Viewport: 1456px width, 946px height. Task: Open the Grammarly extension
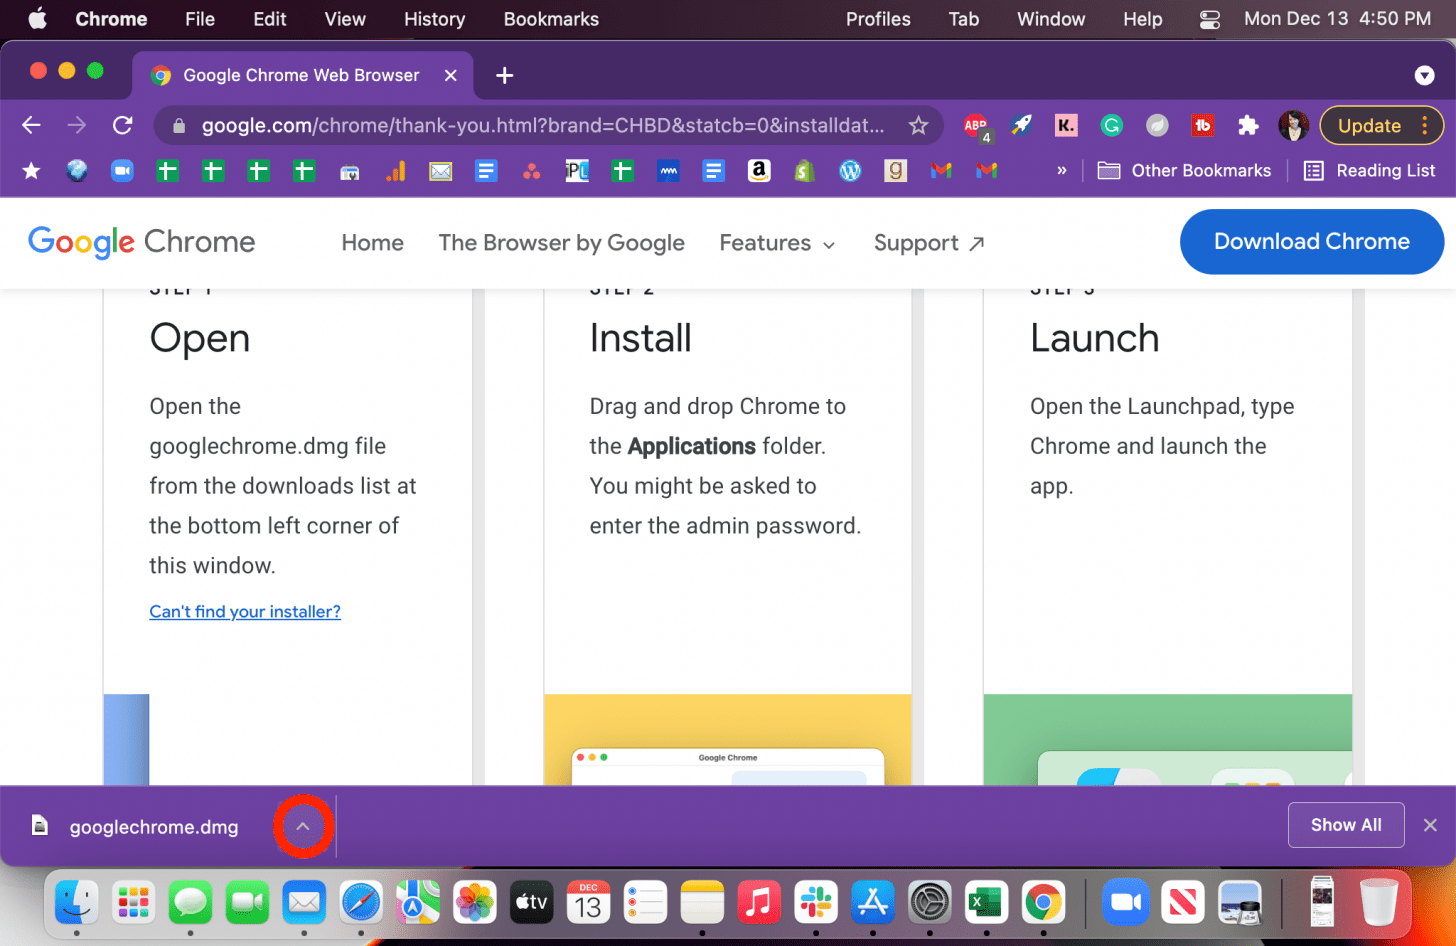click(1111, 125)
